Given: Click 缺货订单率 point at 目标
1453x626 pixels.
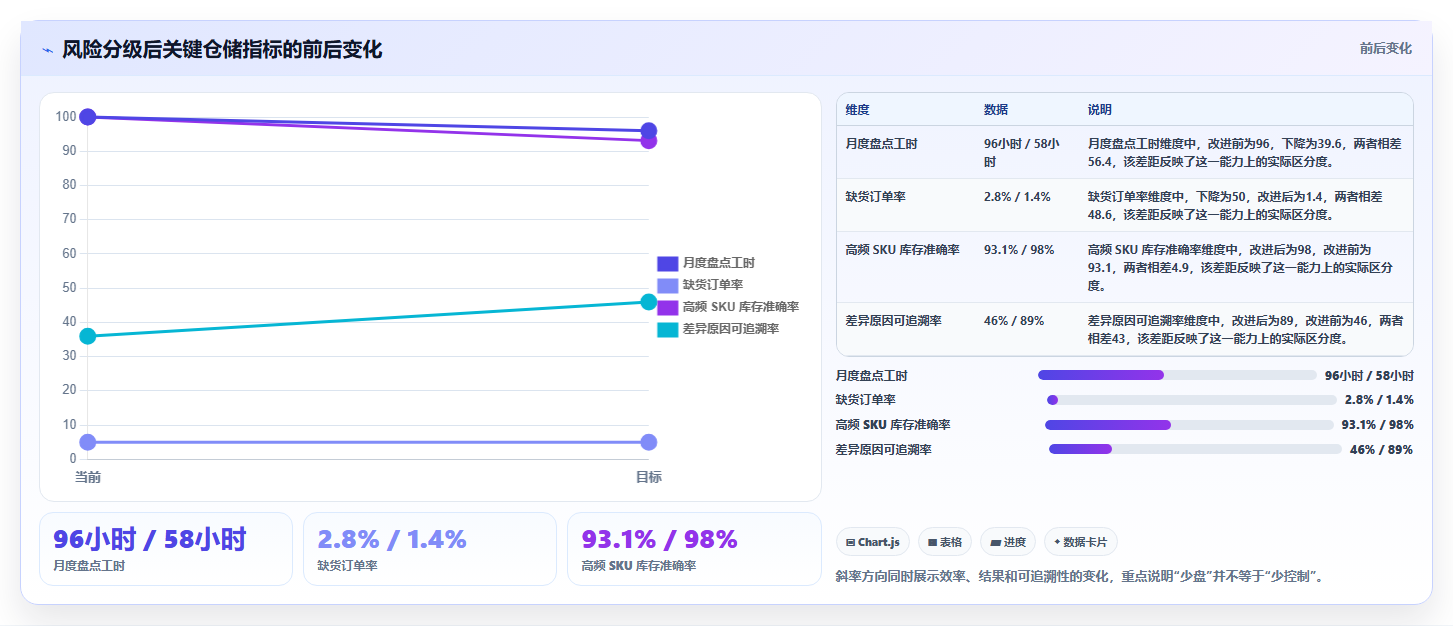Looking at the screenshot, I should point(649,442).
